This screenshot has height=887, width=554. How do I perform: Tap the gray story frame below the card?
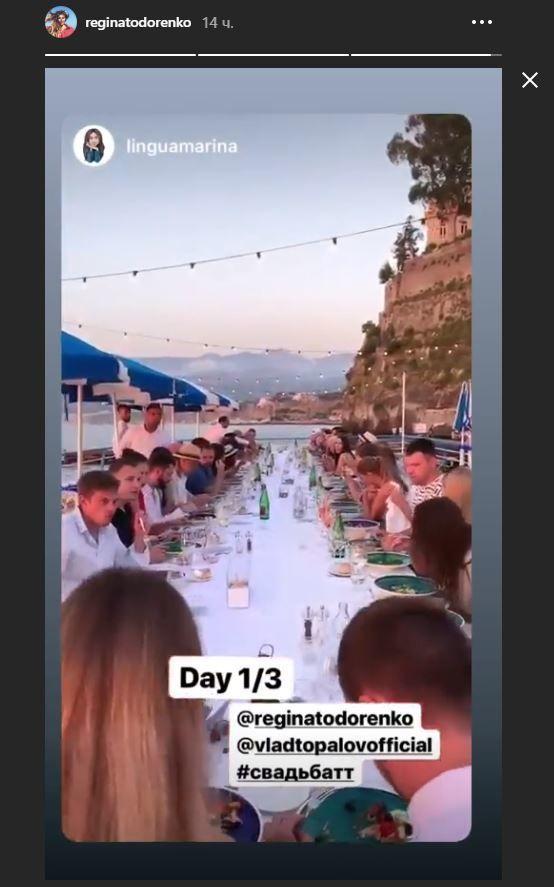[x=273, y=861]
